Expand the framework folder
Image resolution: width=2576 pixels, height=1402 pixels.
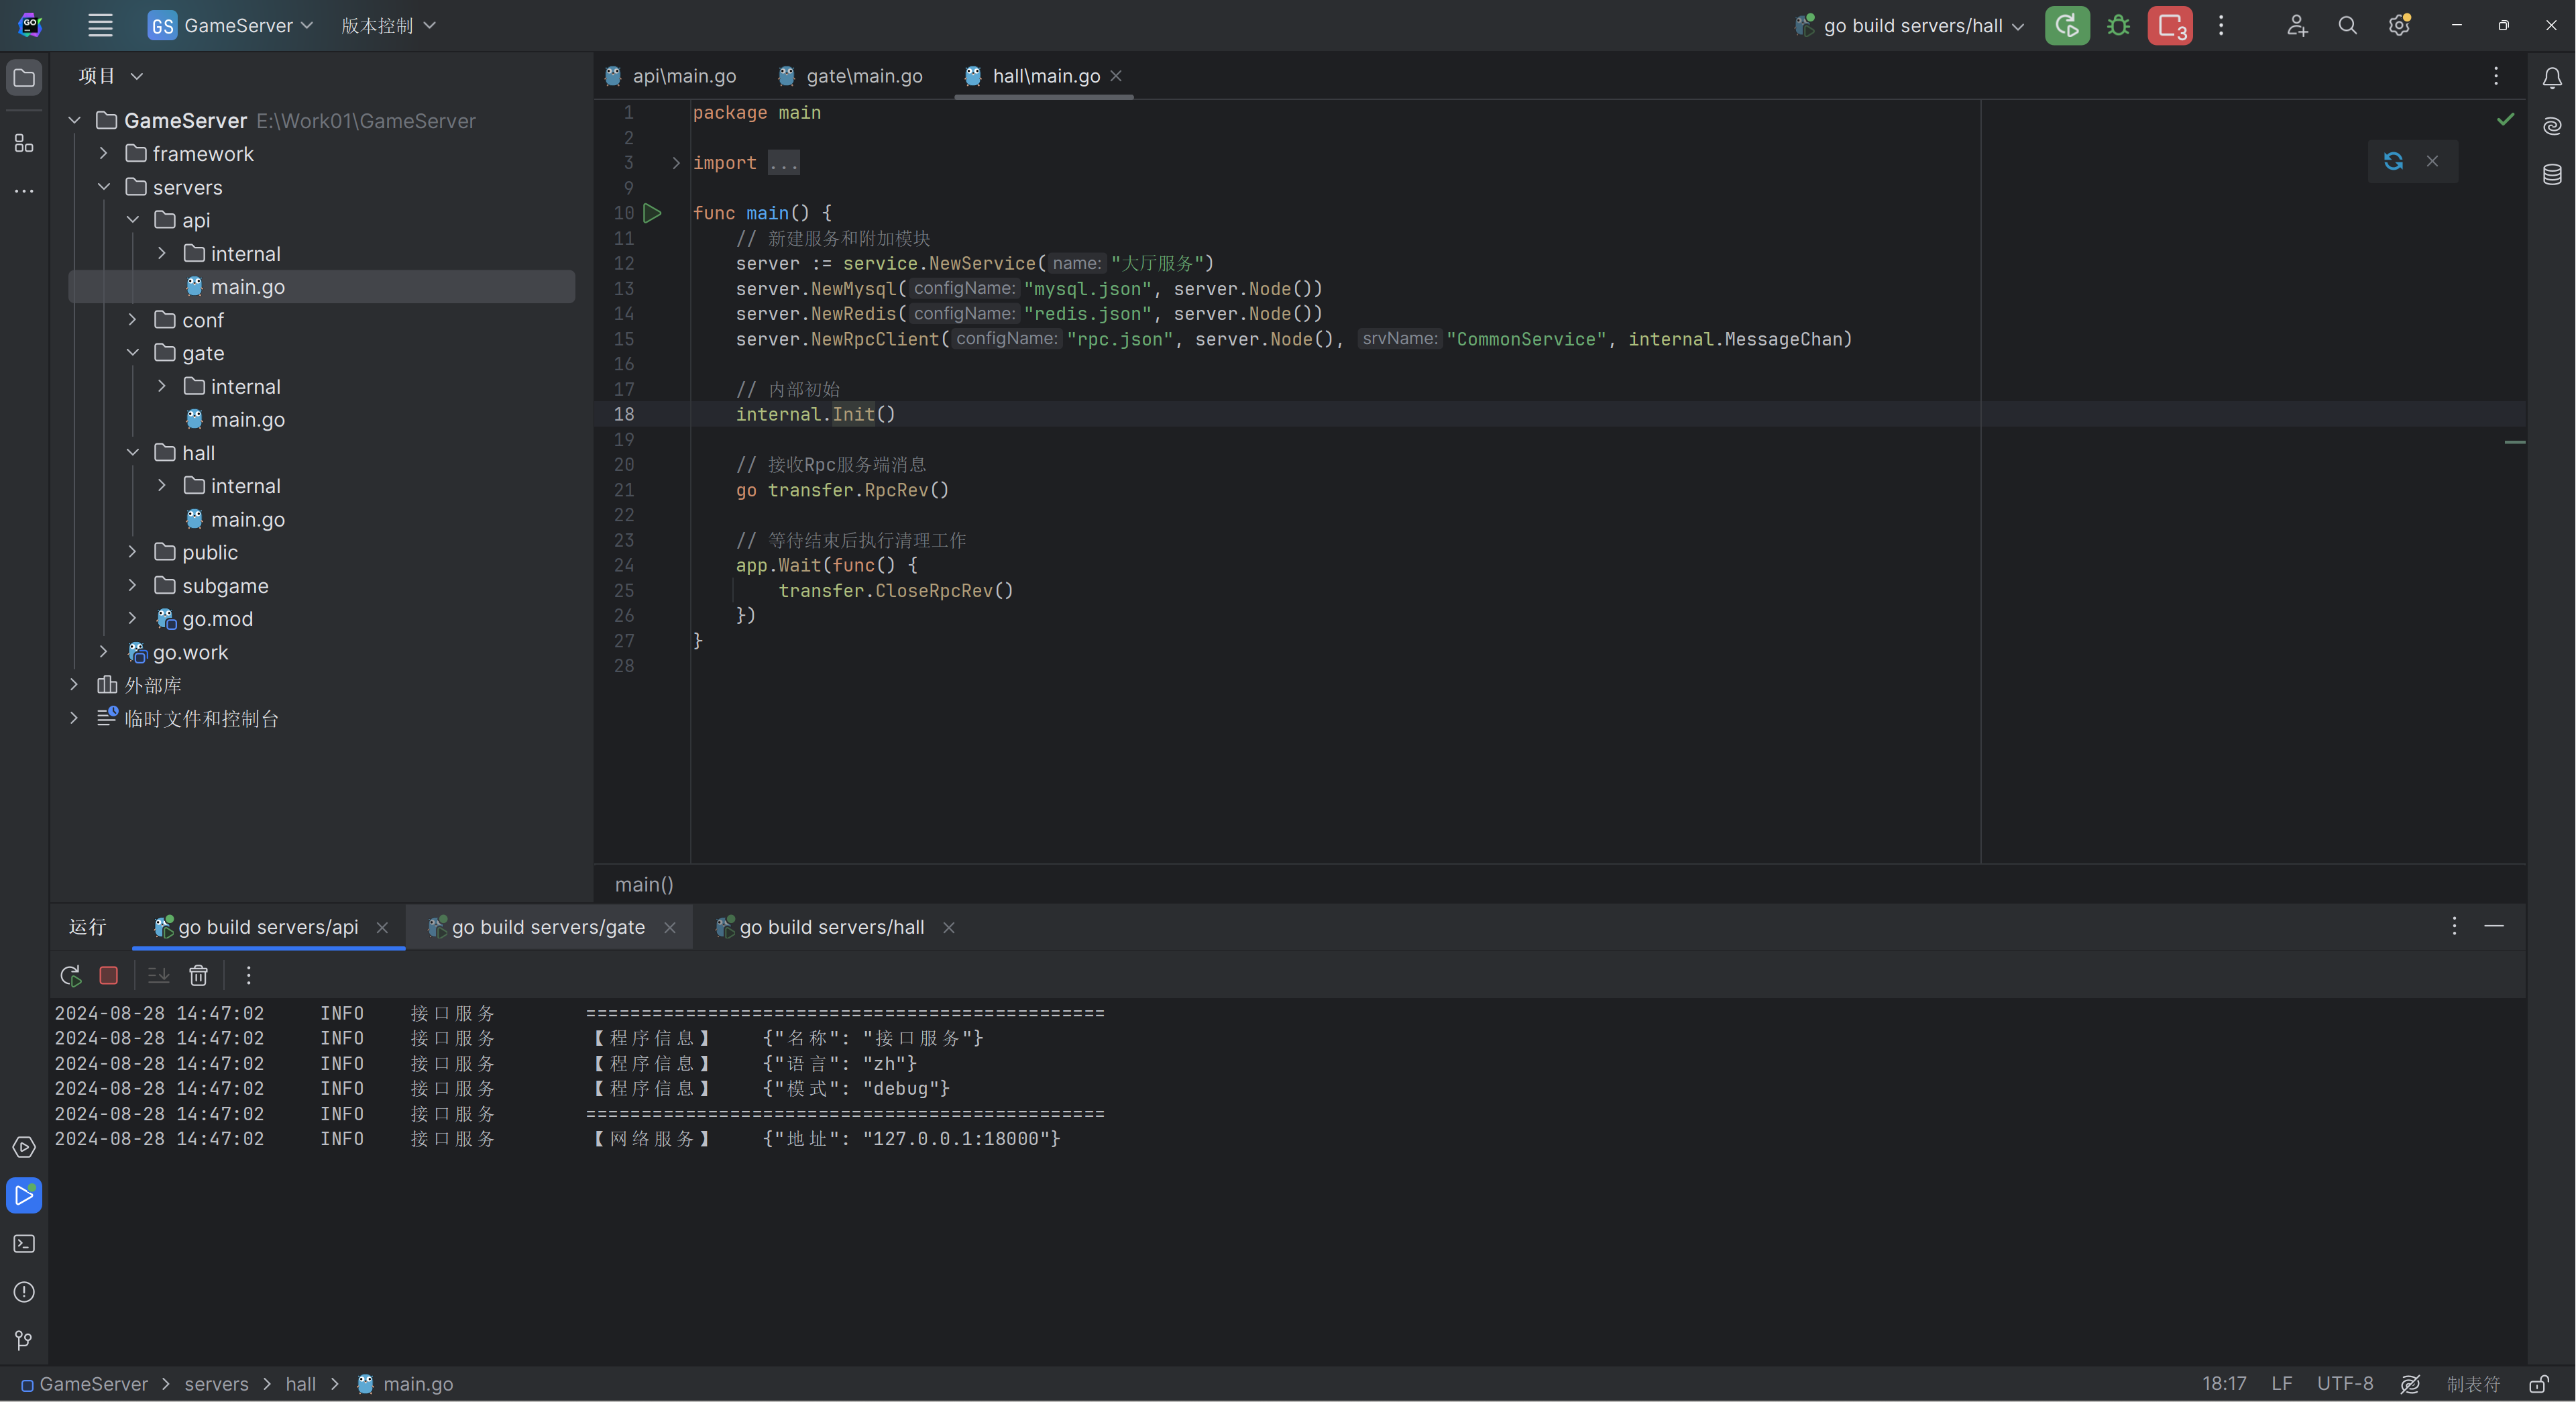point(103,154)
